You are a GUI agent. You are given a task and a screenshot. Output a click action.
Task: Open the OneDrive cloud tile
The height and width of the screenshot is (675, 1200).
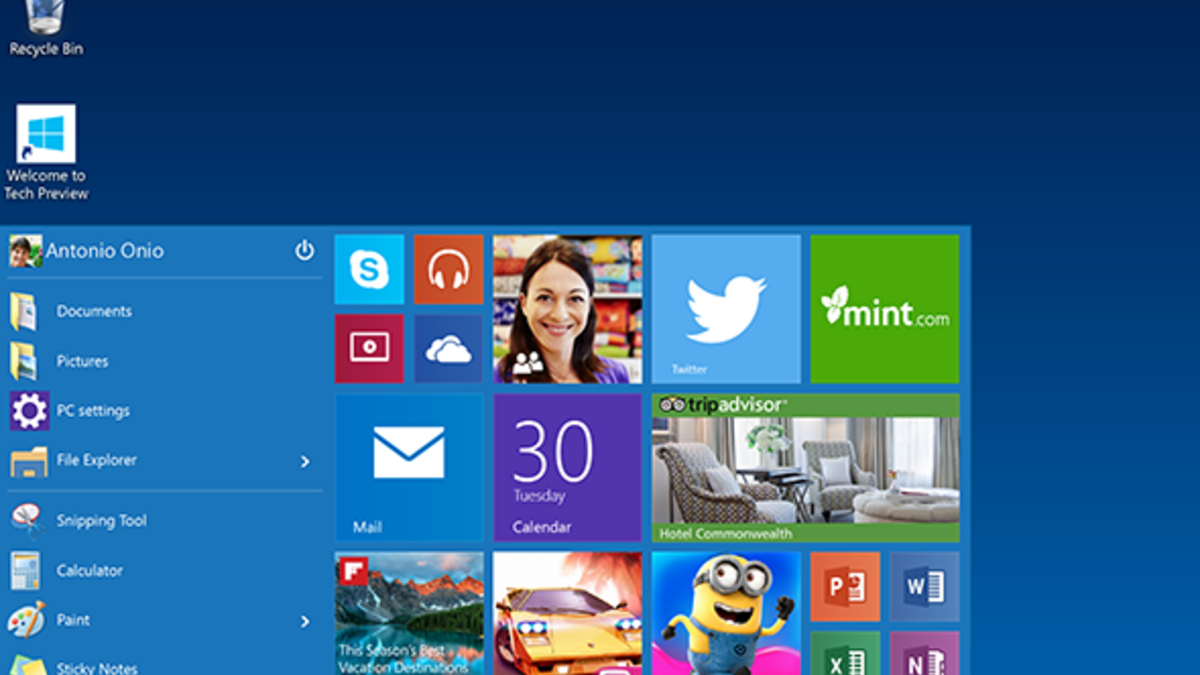pyautogui.click(x=449, y=348)
